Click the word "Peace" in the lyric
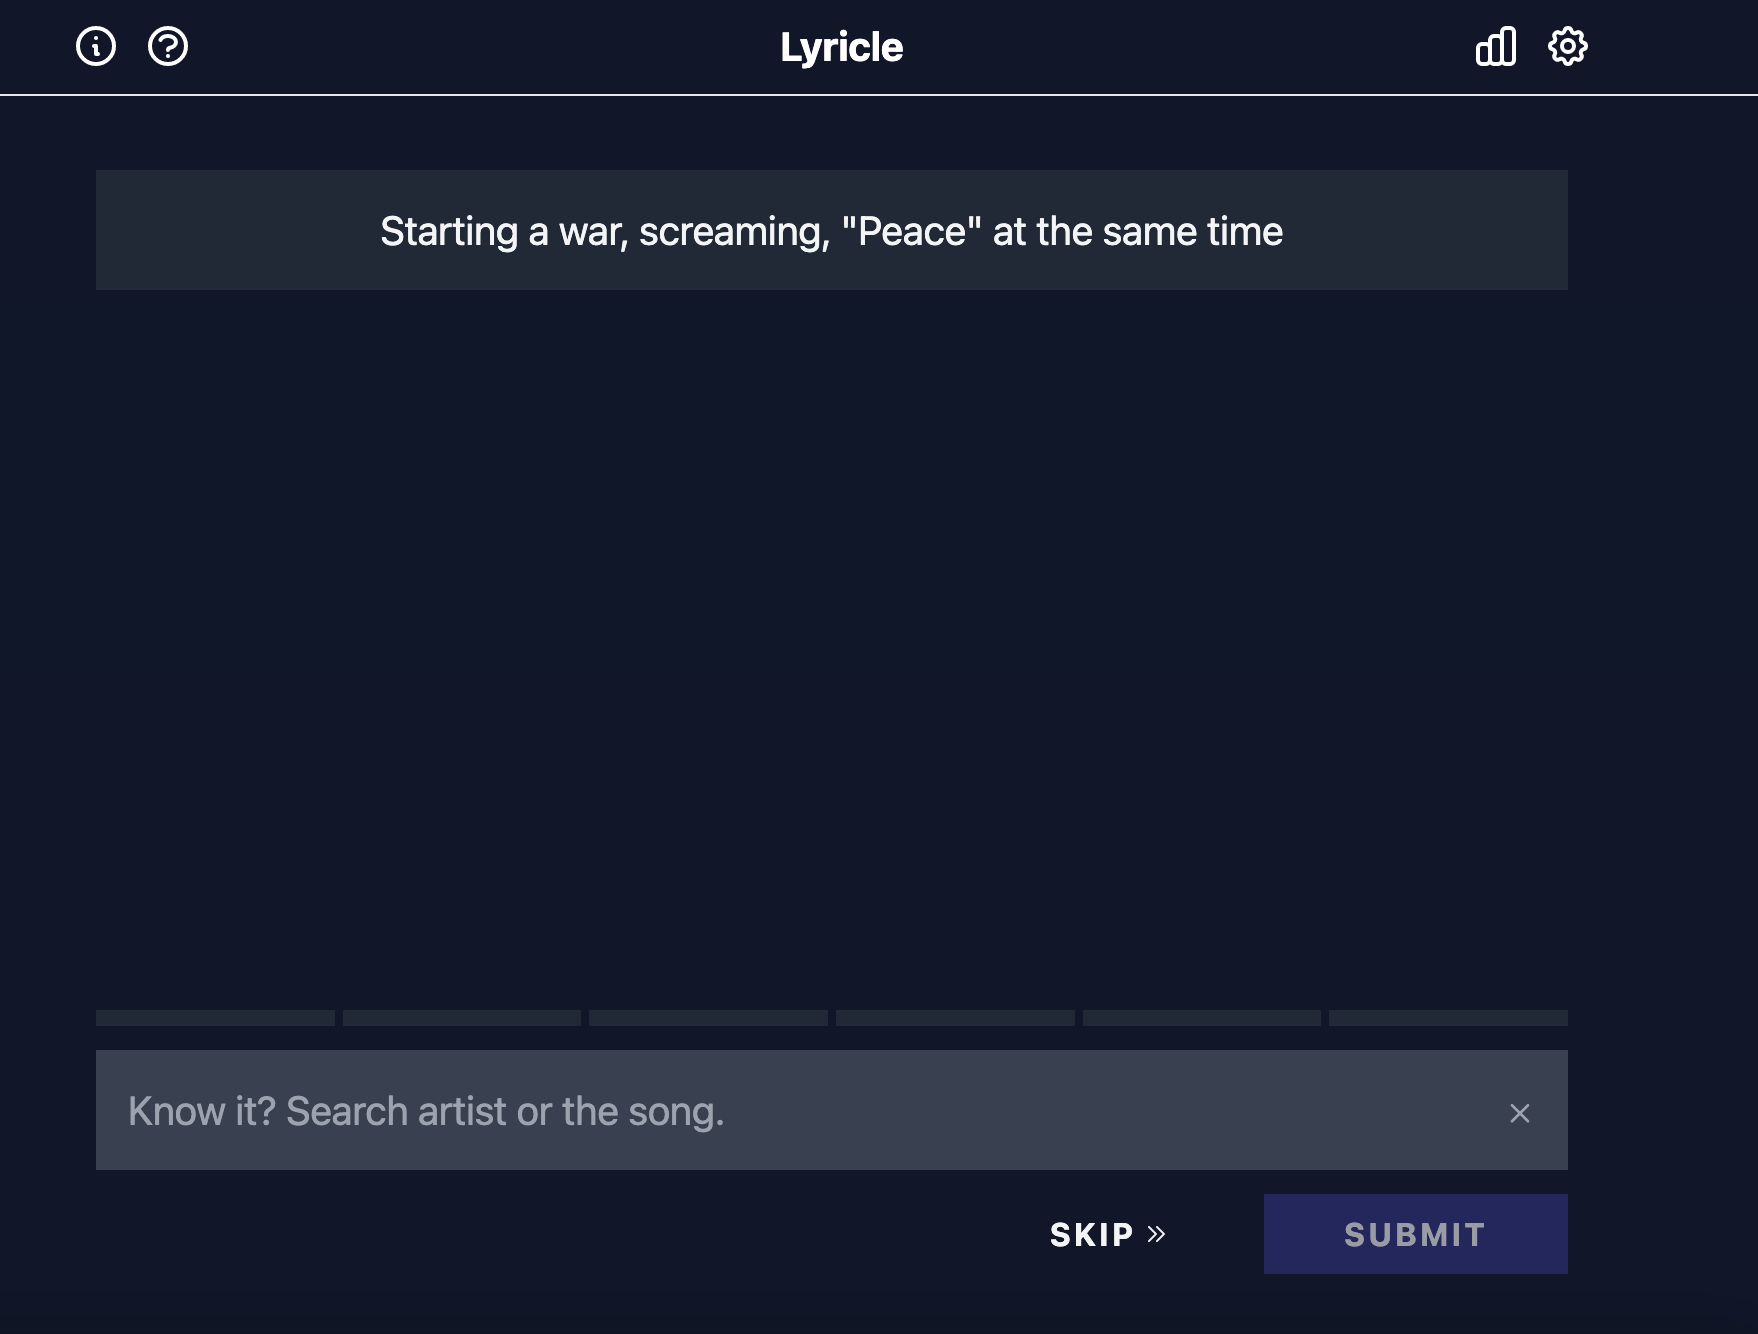The width and height of the screenshot is (1758, 1334). tap(912, 231)
